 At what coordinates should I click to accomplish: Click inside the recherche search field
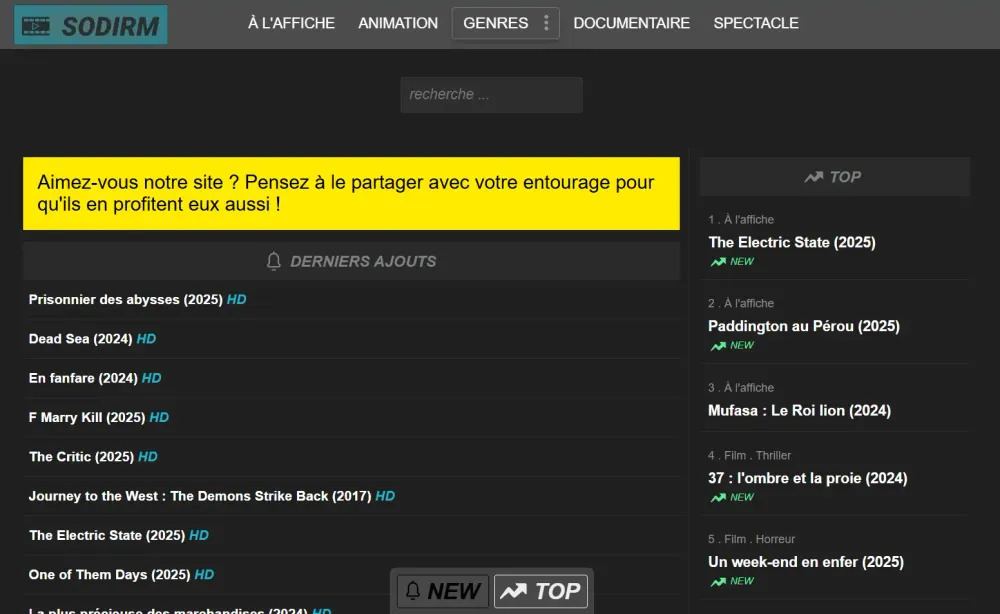[x=491, y=94]
